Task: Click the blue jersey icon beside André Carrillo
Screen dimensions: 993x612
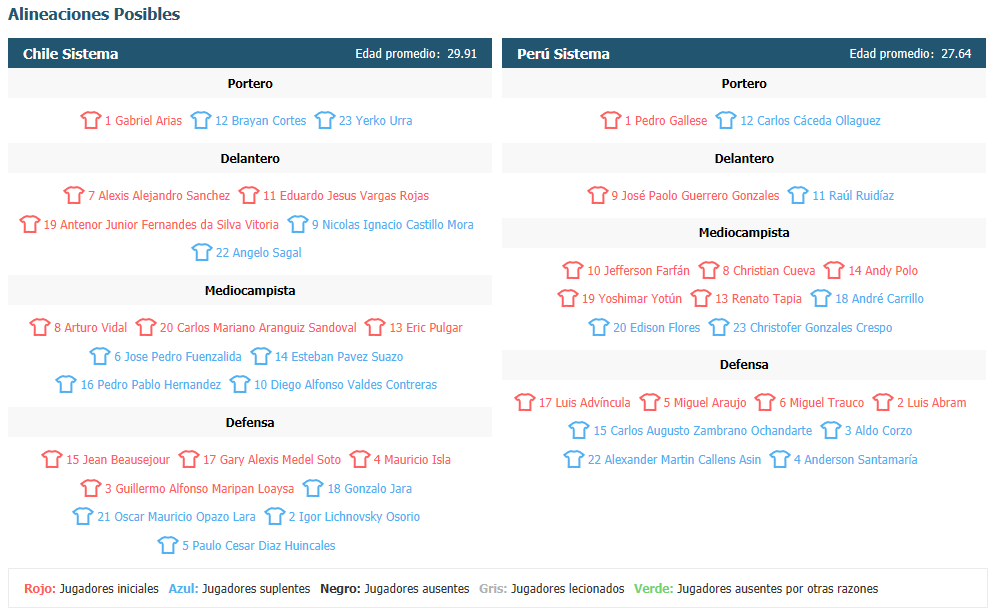Action: pos(821,298)
